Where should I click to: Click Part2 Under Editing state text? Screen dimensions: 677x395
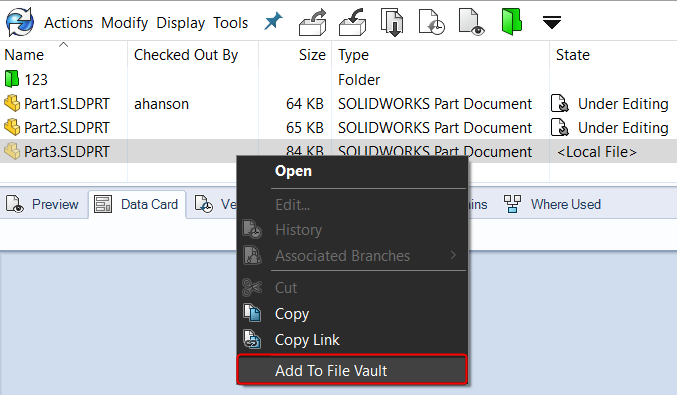tap(623, 128)
